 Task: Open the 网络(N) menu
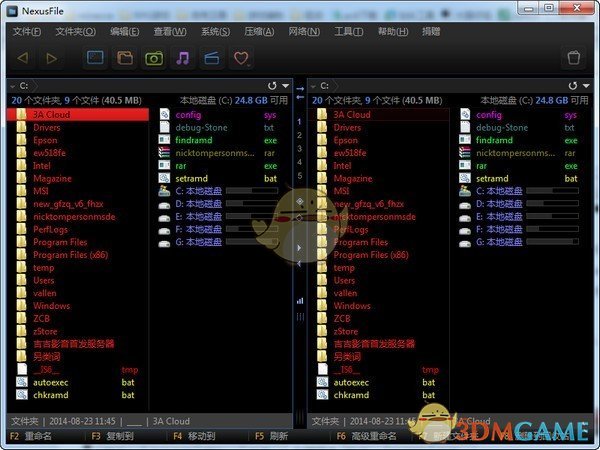(304, 32)
